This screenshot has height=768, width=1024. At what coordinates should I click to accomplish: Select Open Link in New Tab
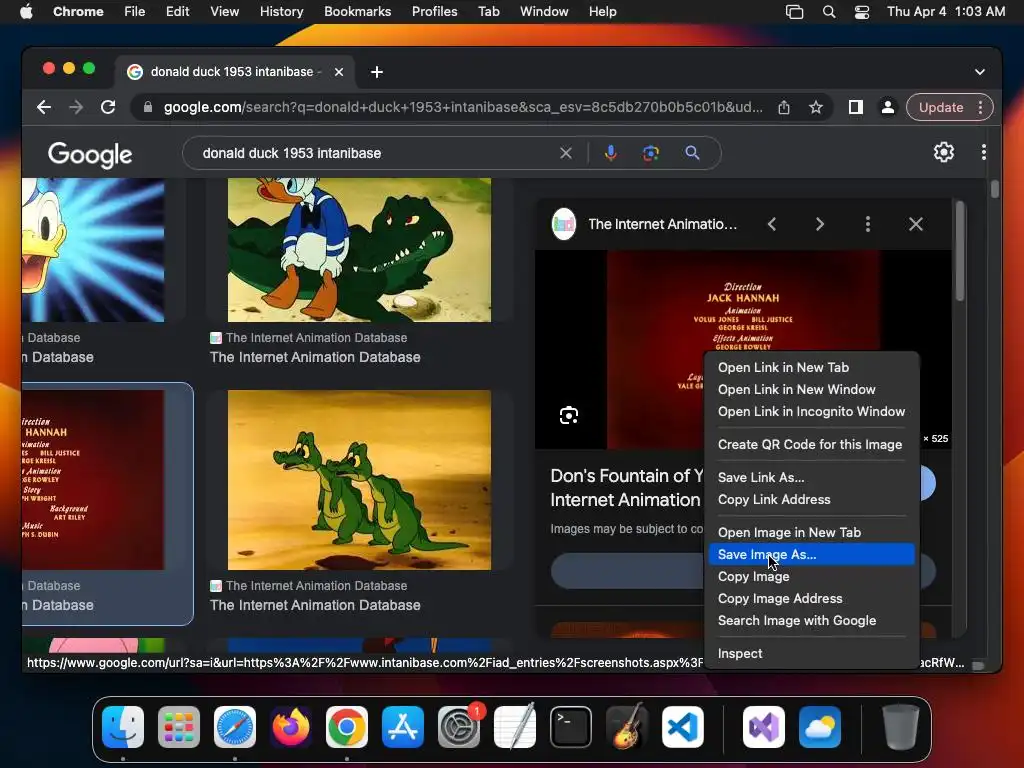(x=812, y=367)
